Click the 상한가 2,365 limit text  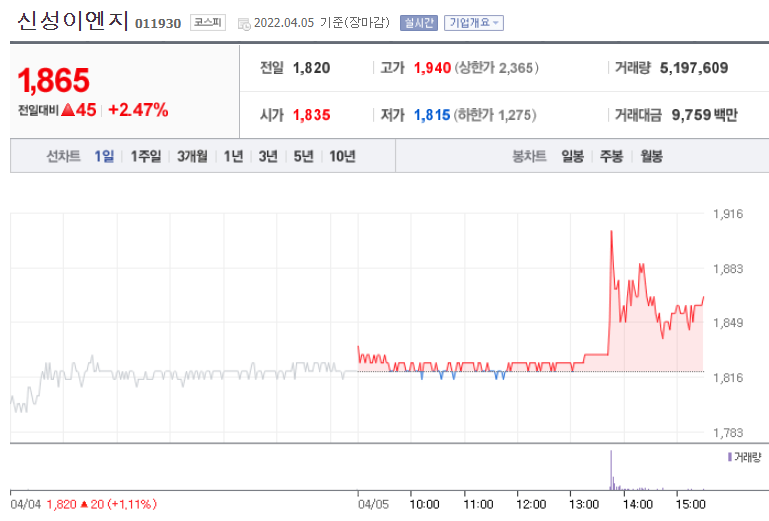[x=496, y=68]
